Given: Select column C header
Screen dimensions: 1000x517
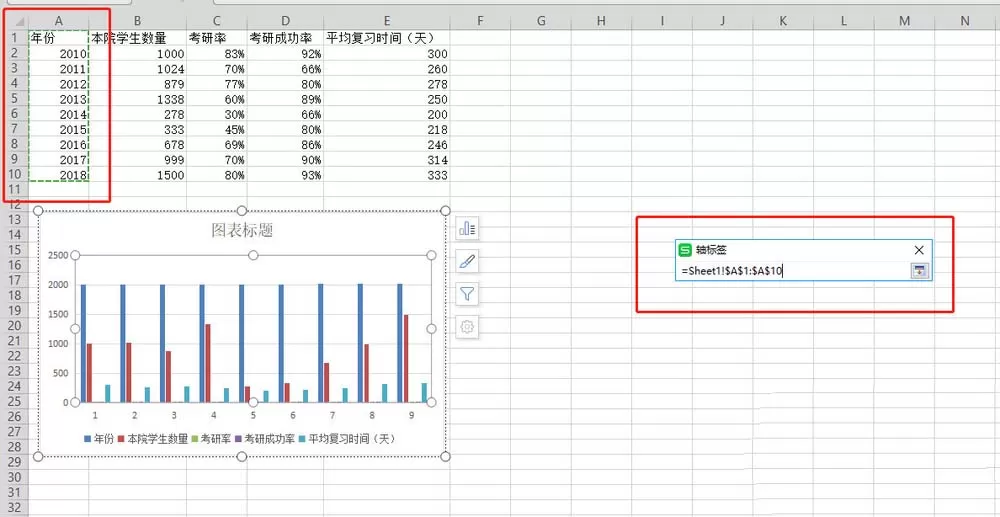Looking at the screenshot, I should [217, 22].
